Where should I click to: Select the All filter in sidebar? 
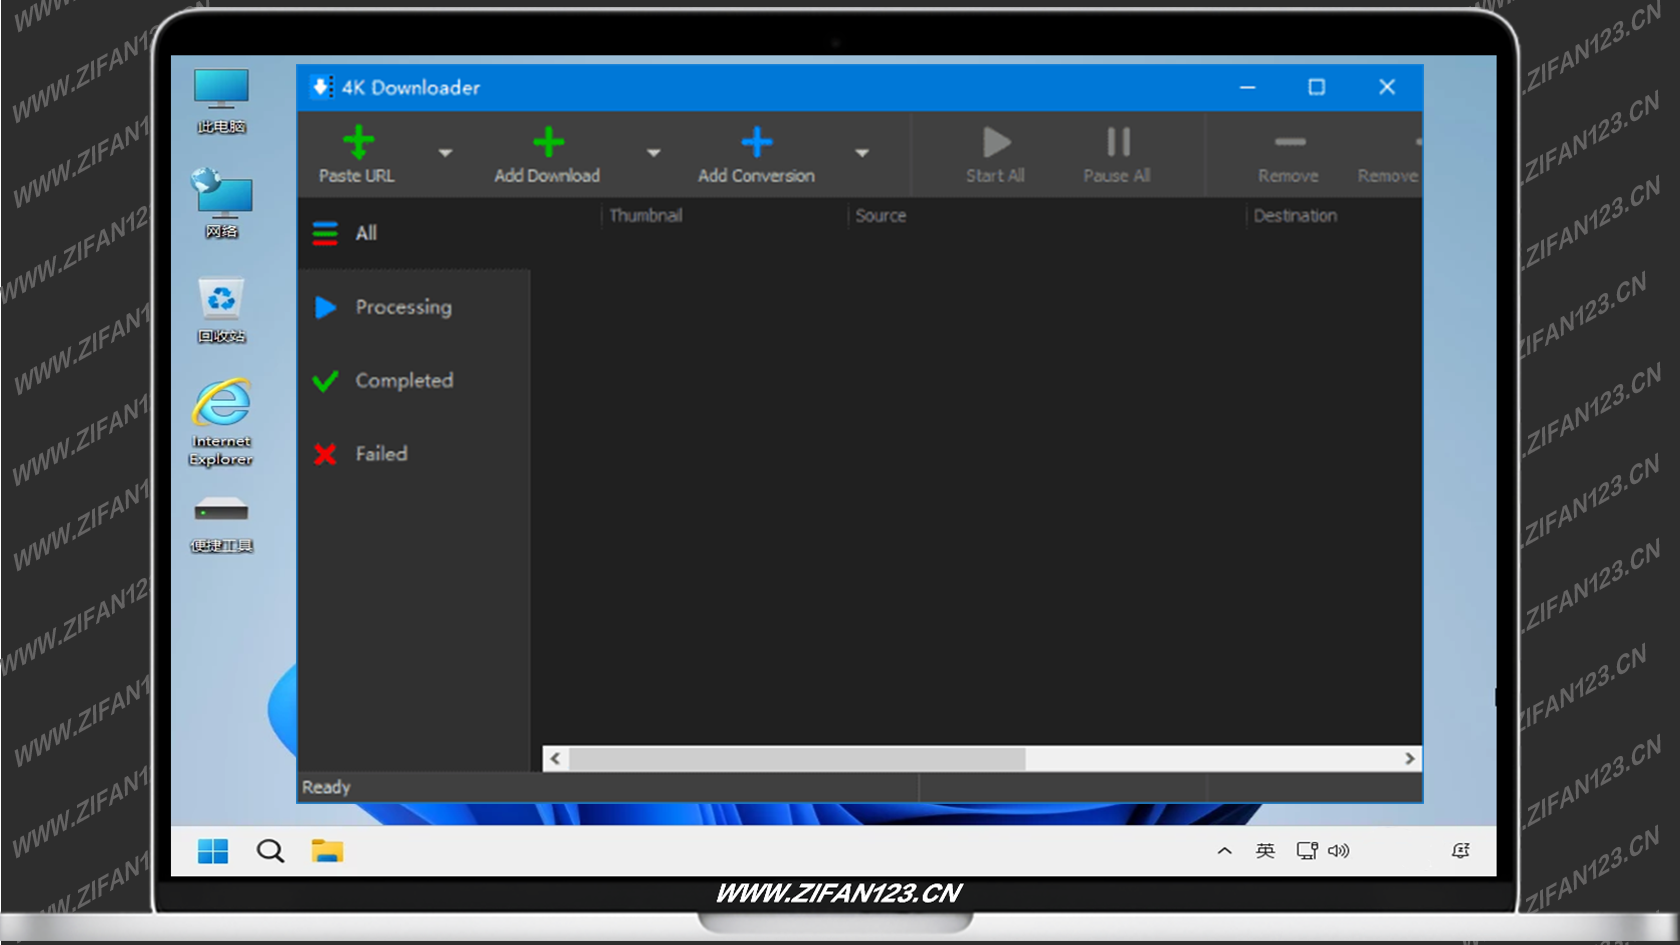click(x=414, y=233)
